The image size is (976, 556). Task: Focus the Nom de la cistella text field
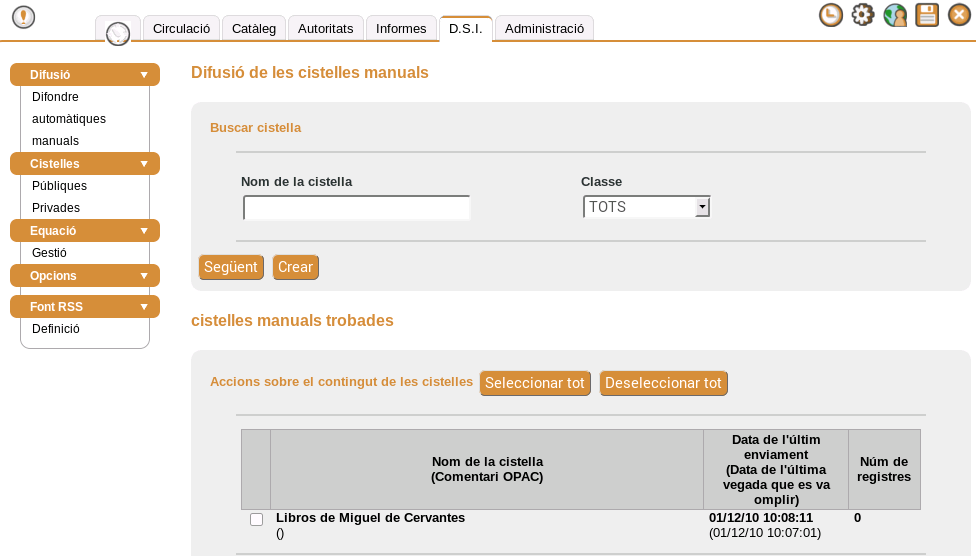[x=356, y=208]
